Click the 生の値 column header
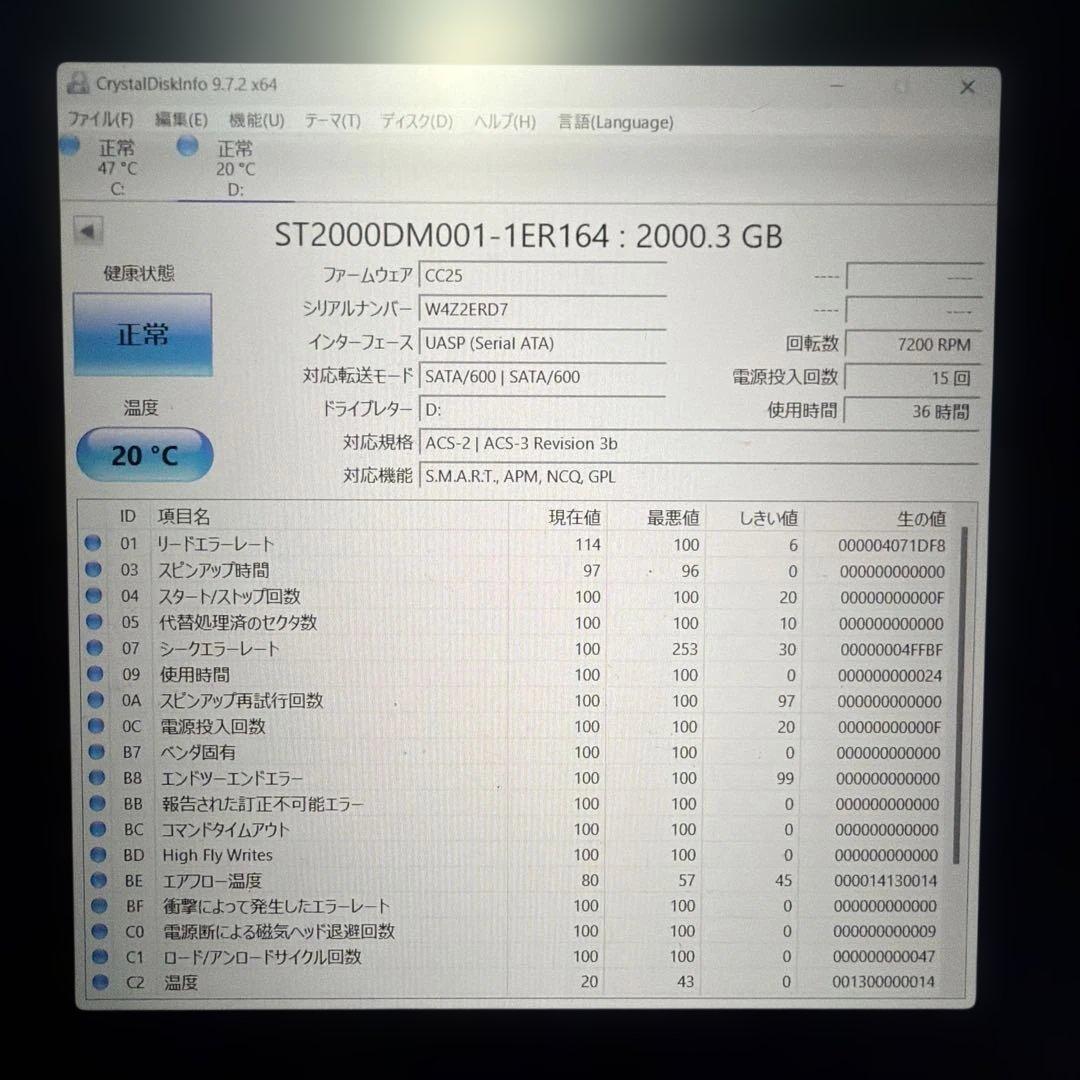1080x1080 pixels. point(921,519)
